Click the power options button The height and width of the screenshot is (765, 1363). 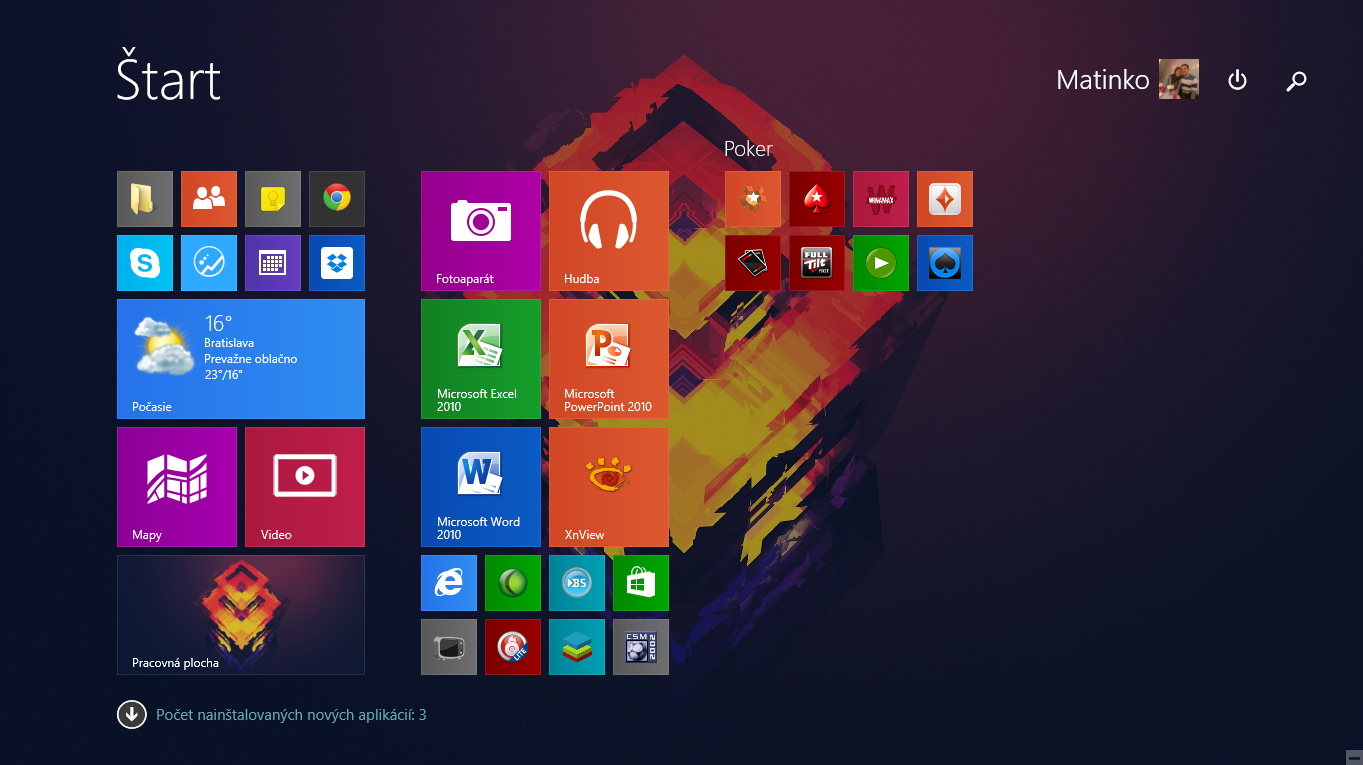[x=1238, y=80]
